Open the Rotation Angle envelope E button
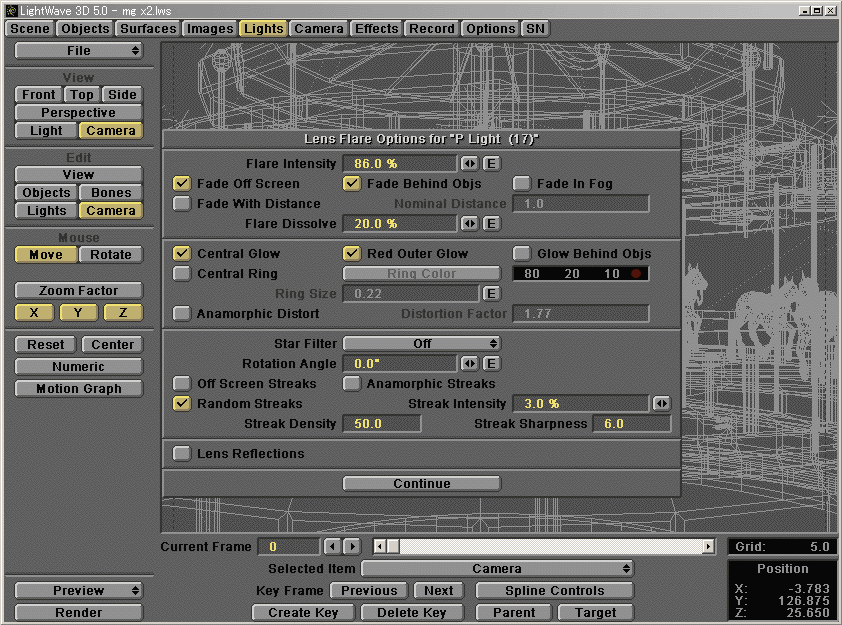The image size is (842, 625). (x=491, y=363)
